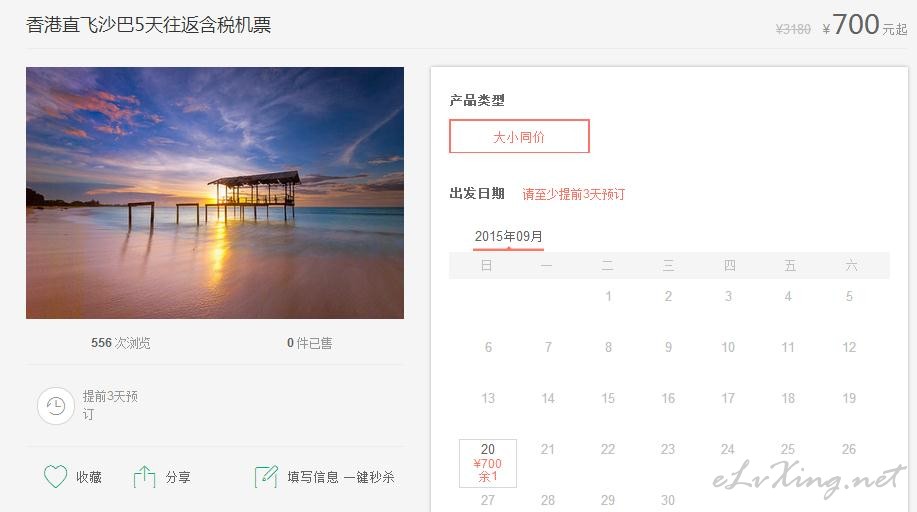Click calendar date 23
This screenshot has height=512, width=917.
(668, 449)
